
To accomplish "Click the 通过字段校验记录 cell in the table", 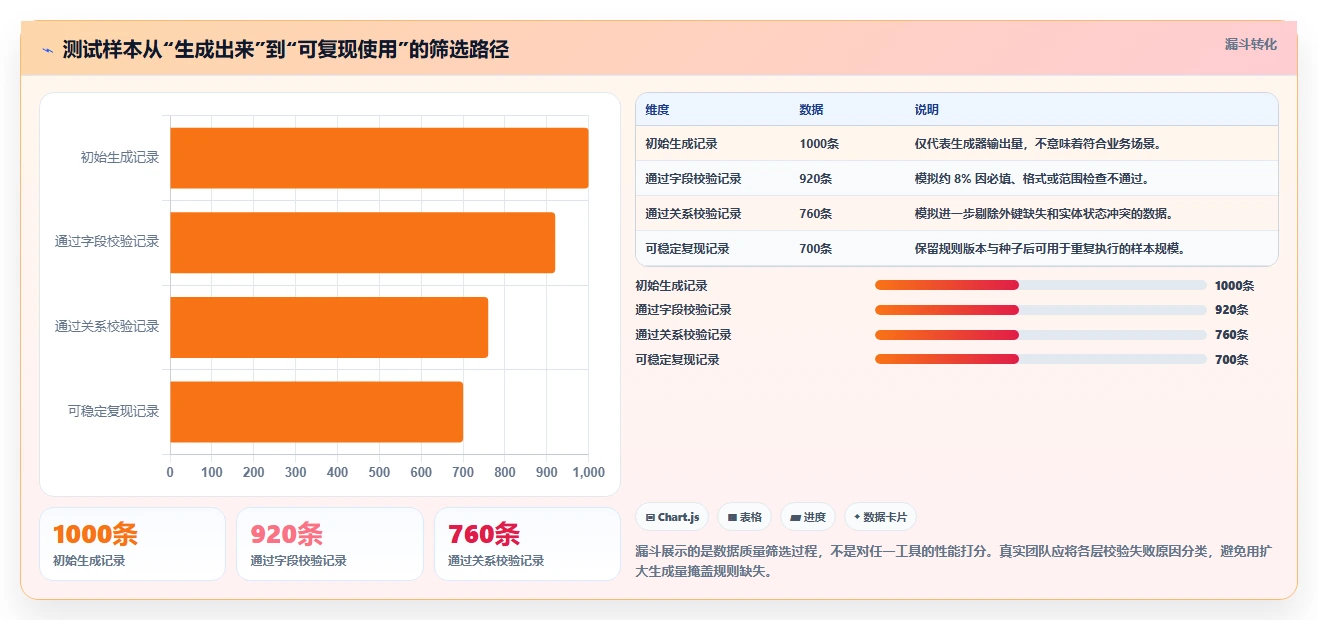I will point(693,179).
